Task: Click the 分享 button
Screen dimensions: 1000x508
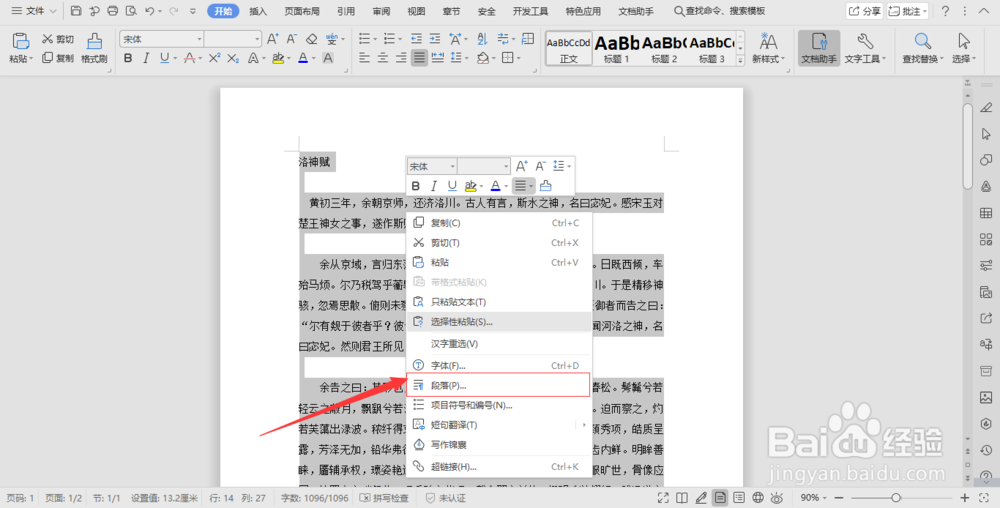Action: point(864,11)
